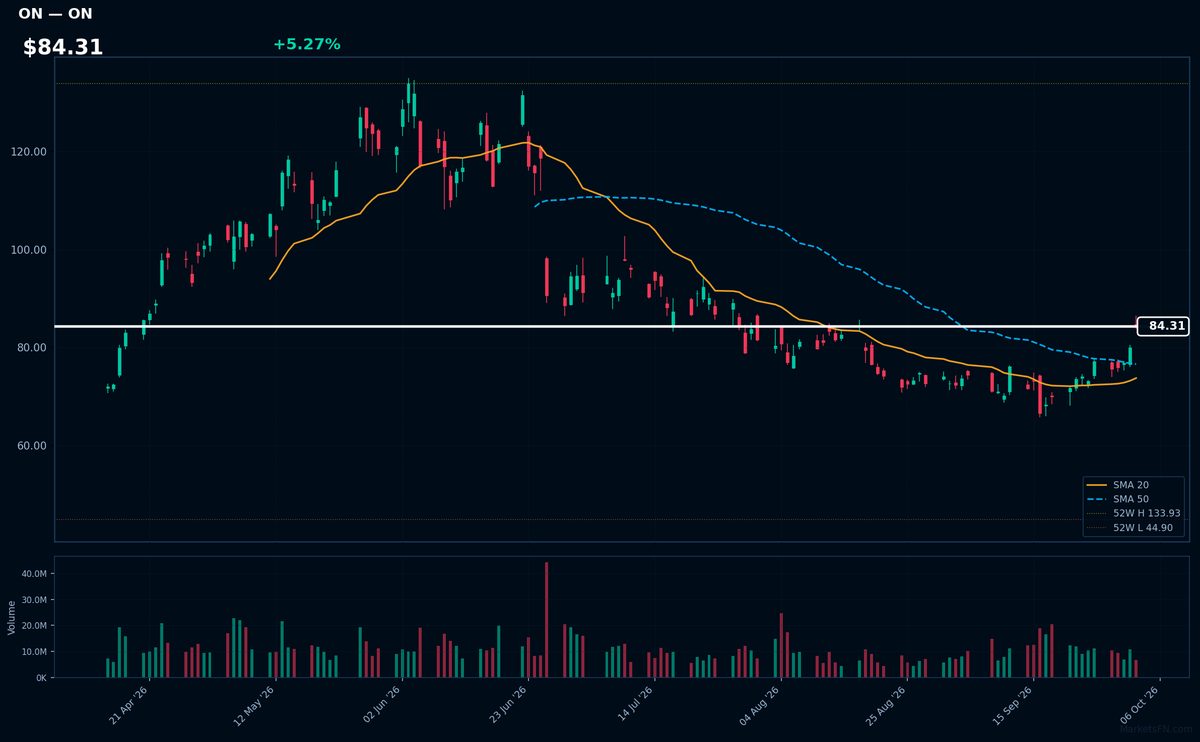The height and width of the screenshot is (742, 1200).
Task: Click the tallest red volume bar
Action: 546,620
